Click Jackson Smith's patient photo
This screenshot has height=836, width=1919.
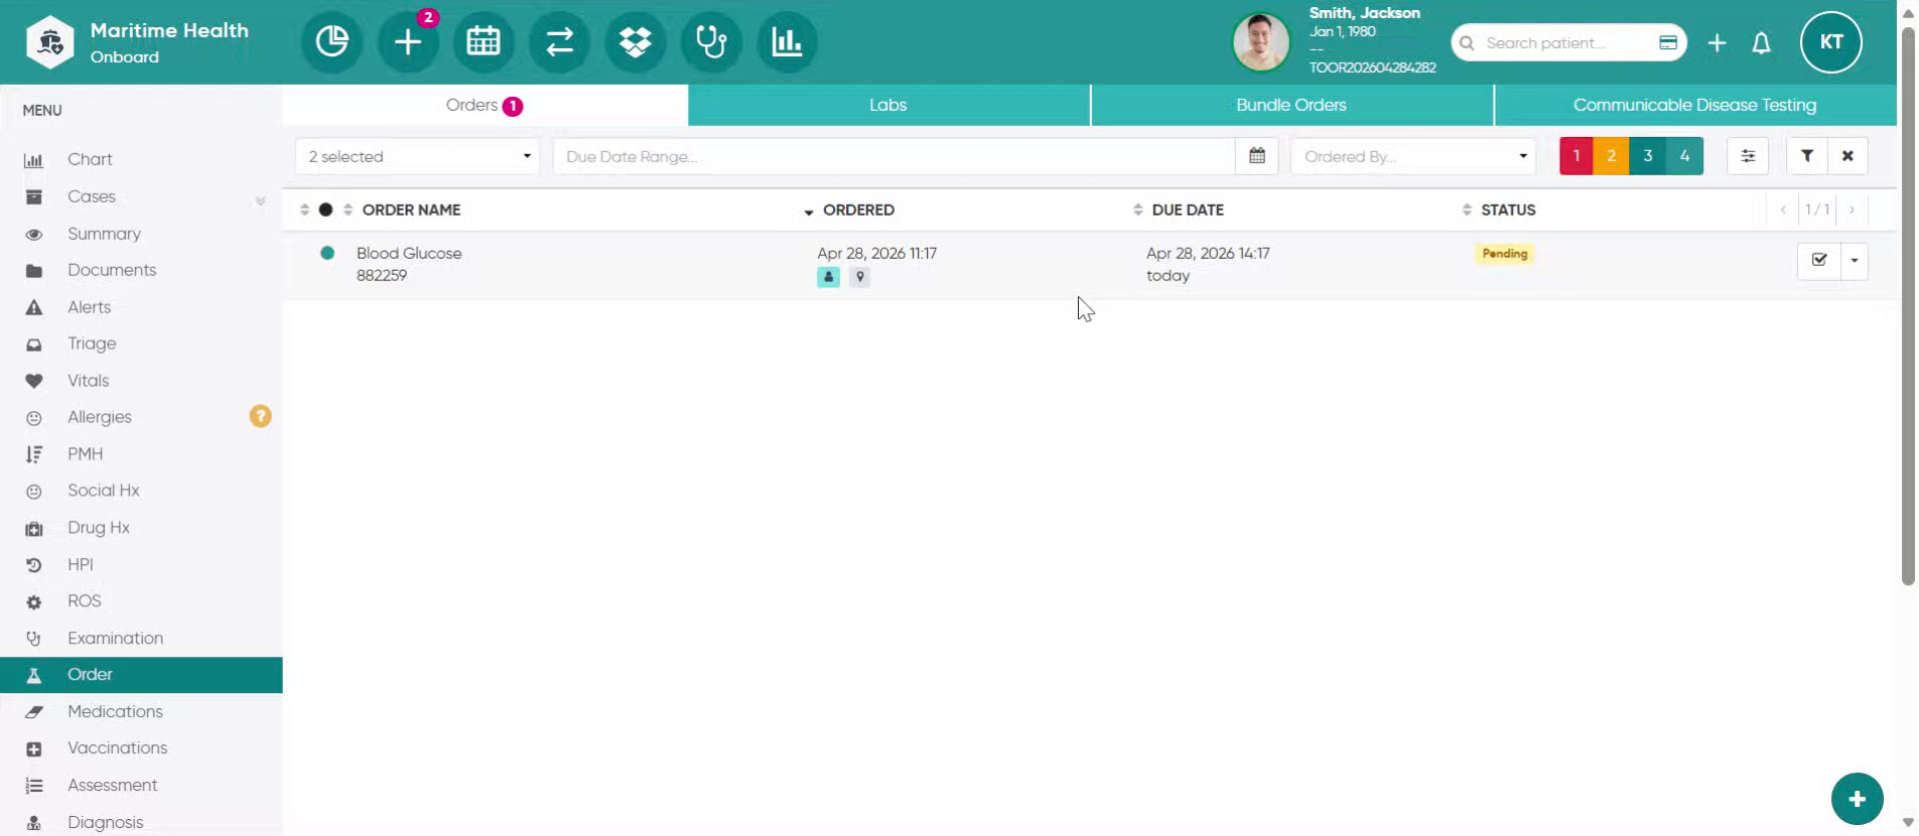coord(1261,42)
